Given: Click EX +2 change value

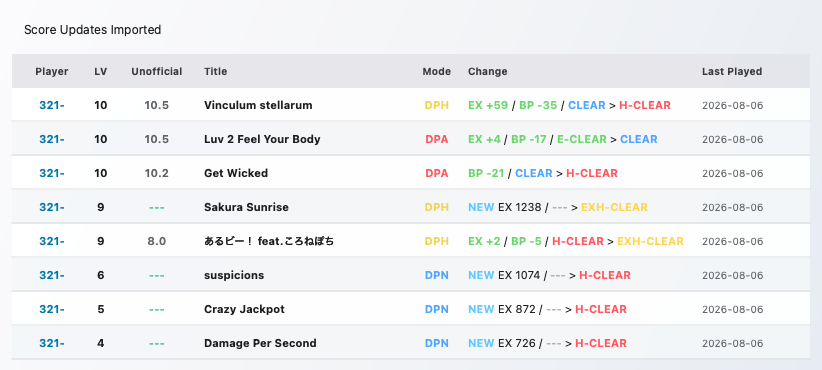Looking at the screenshot, I should coord(484,242).
